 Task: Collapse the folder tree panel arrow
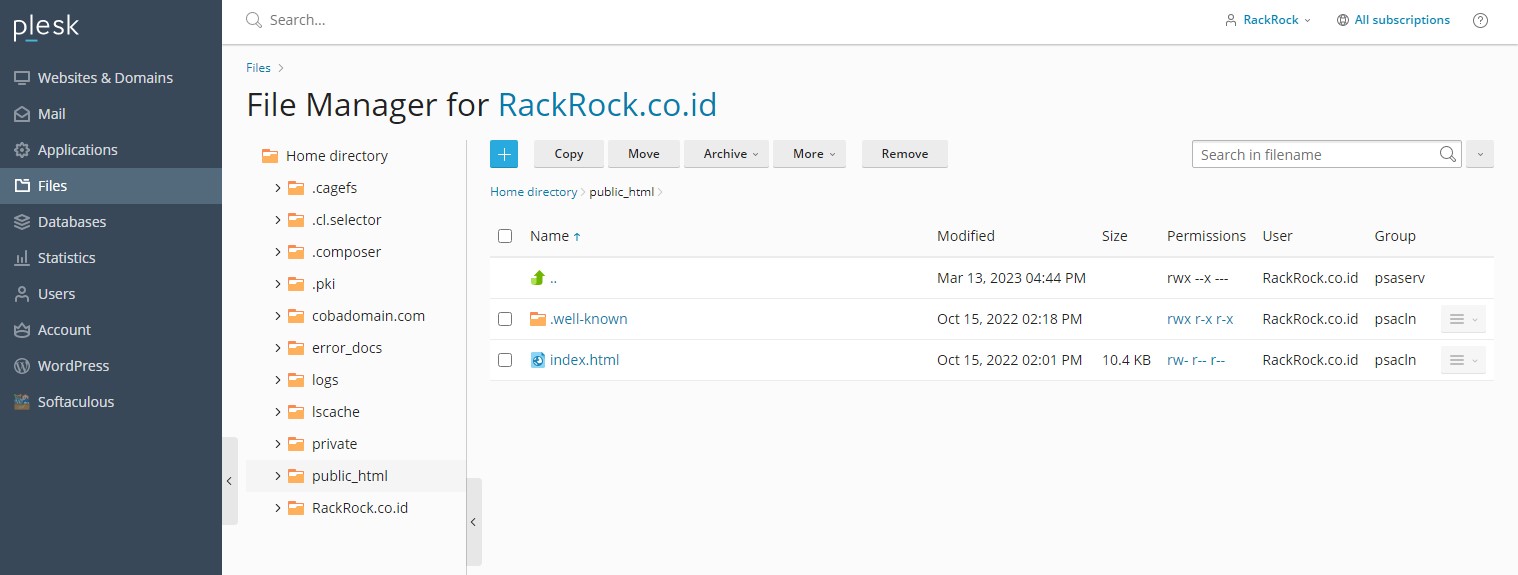(x=474, y=522)
